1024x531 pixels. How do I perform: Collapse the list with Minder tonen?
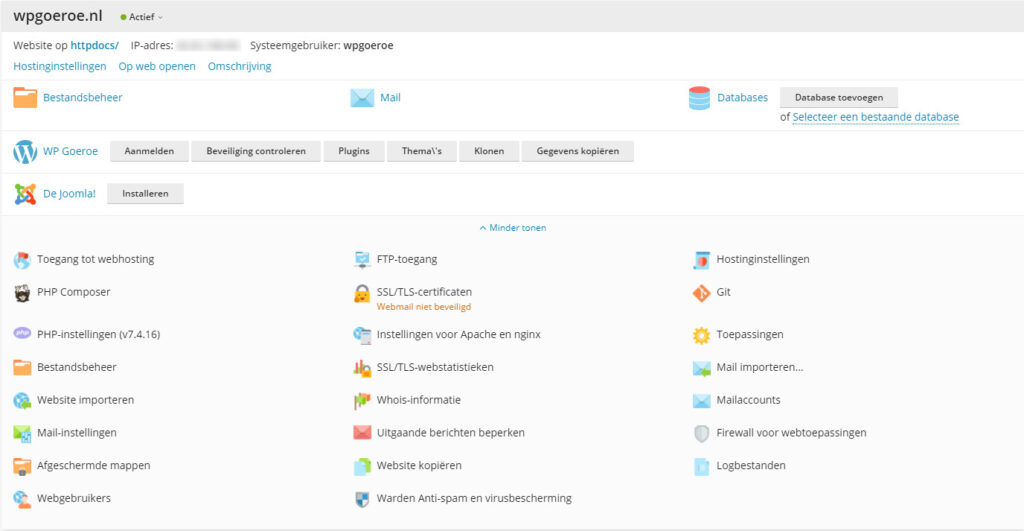[512, 228]
